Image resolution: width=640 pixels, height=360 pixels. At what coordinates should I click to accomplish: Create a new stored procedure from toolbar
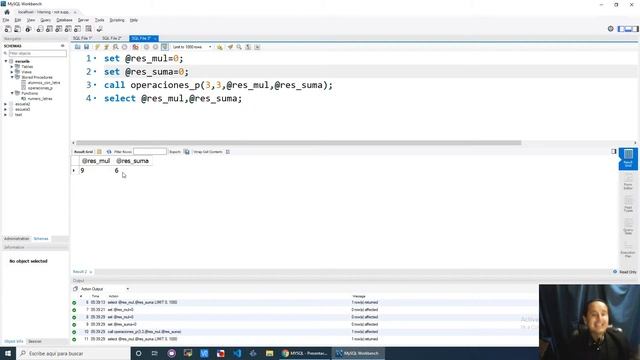[68, 29]
